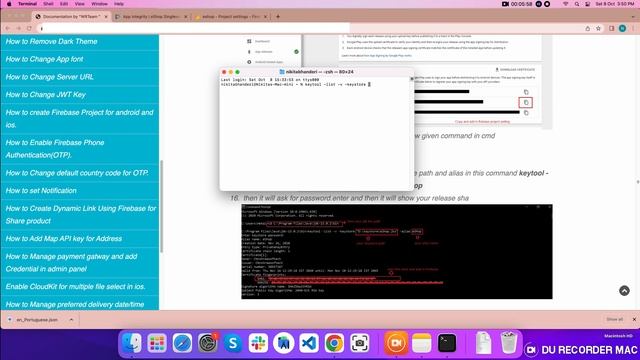This screenshot has height=360, width=640.
Task: Click the share icon in Chrome's address bar
Action: (x=588, y=28)
